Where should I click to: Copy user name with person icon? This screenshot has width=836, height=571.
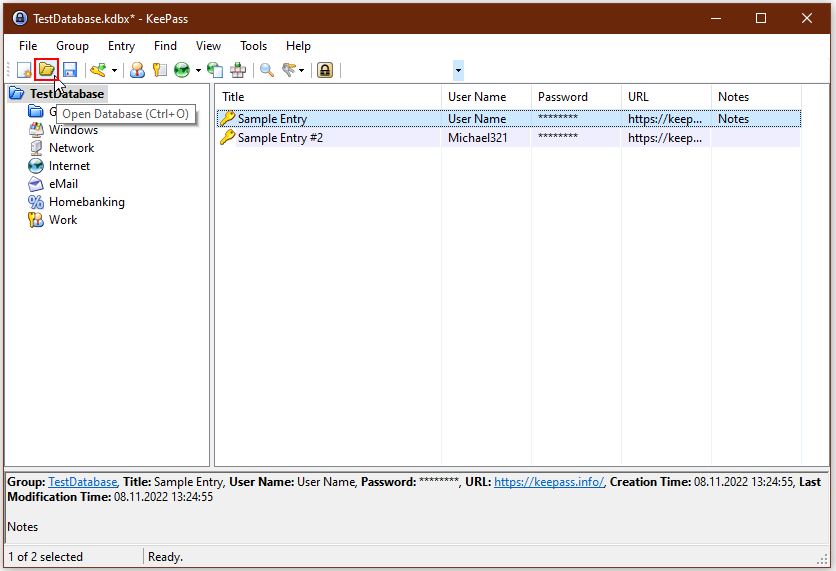[x=138, y=70]
